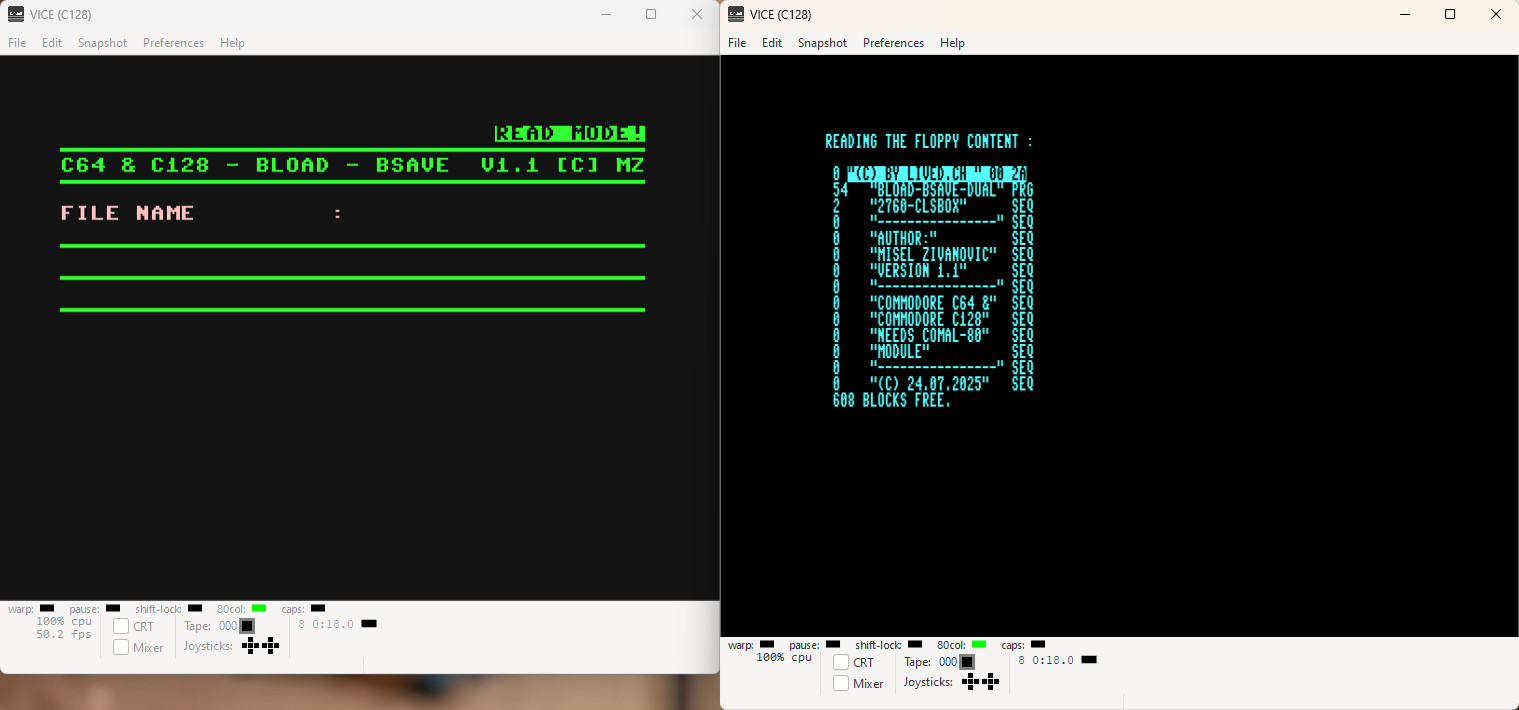
Task: Click tape control icon in left window status bar
Action: [247, 626]
